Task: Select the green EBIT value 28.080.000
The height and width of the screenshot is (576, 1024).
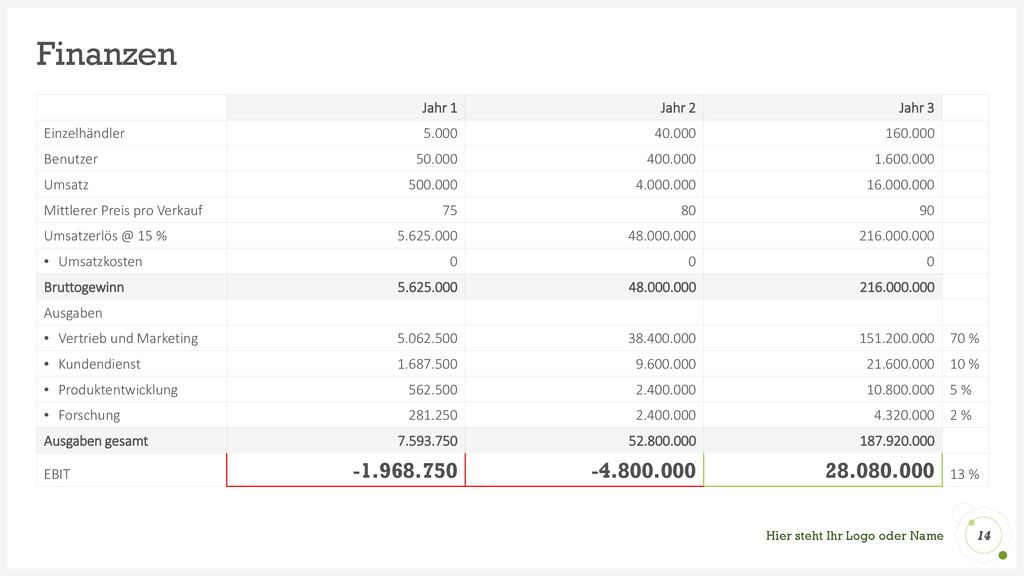Action: coord(880,470)
